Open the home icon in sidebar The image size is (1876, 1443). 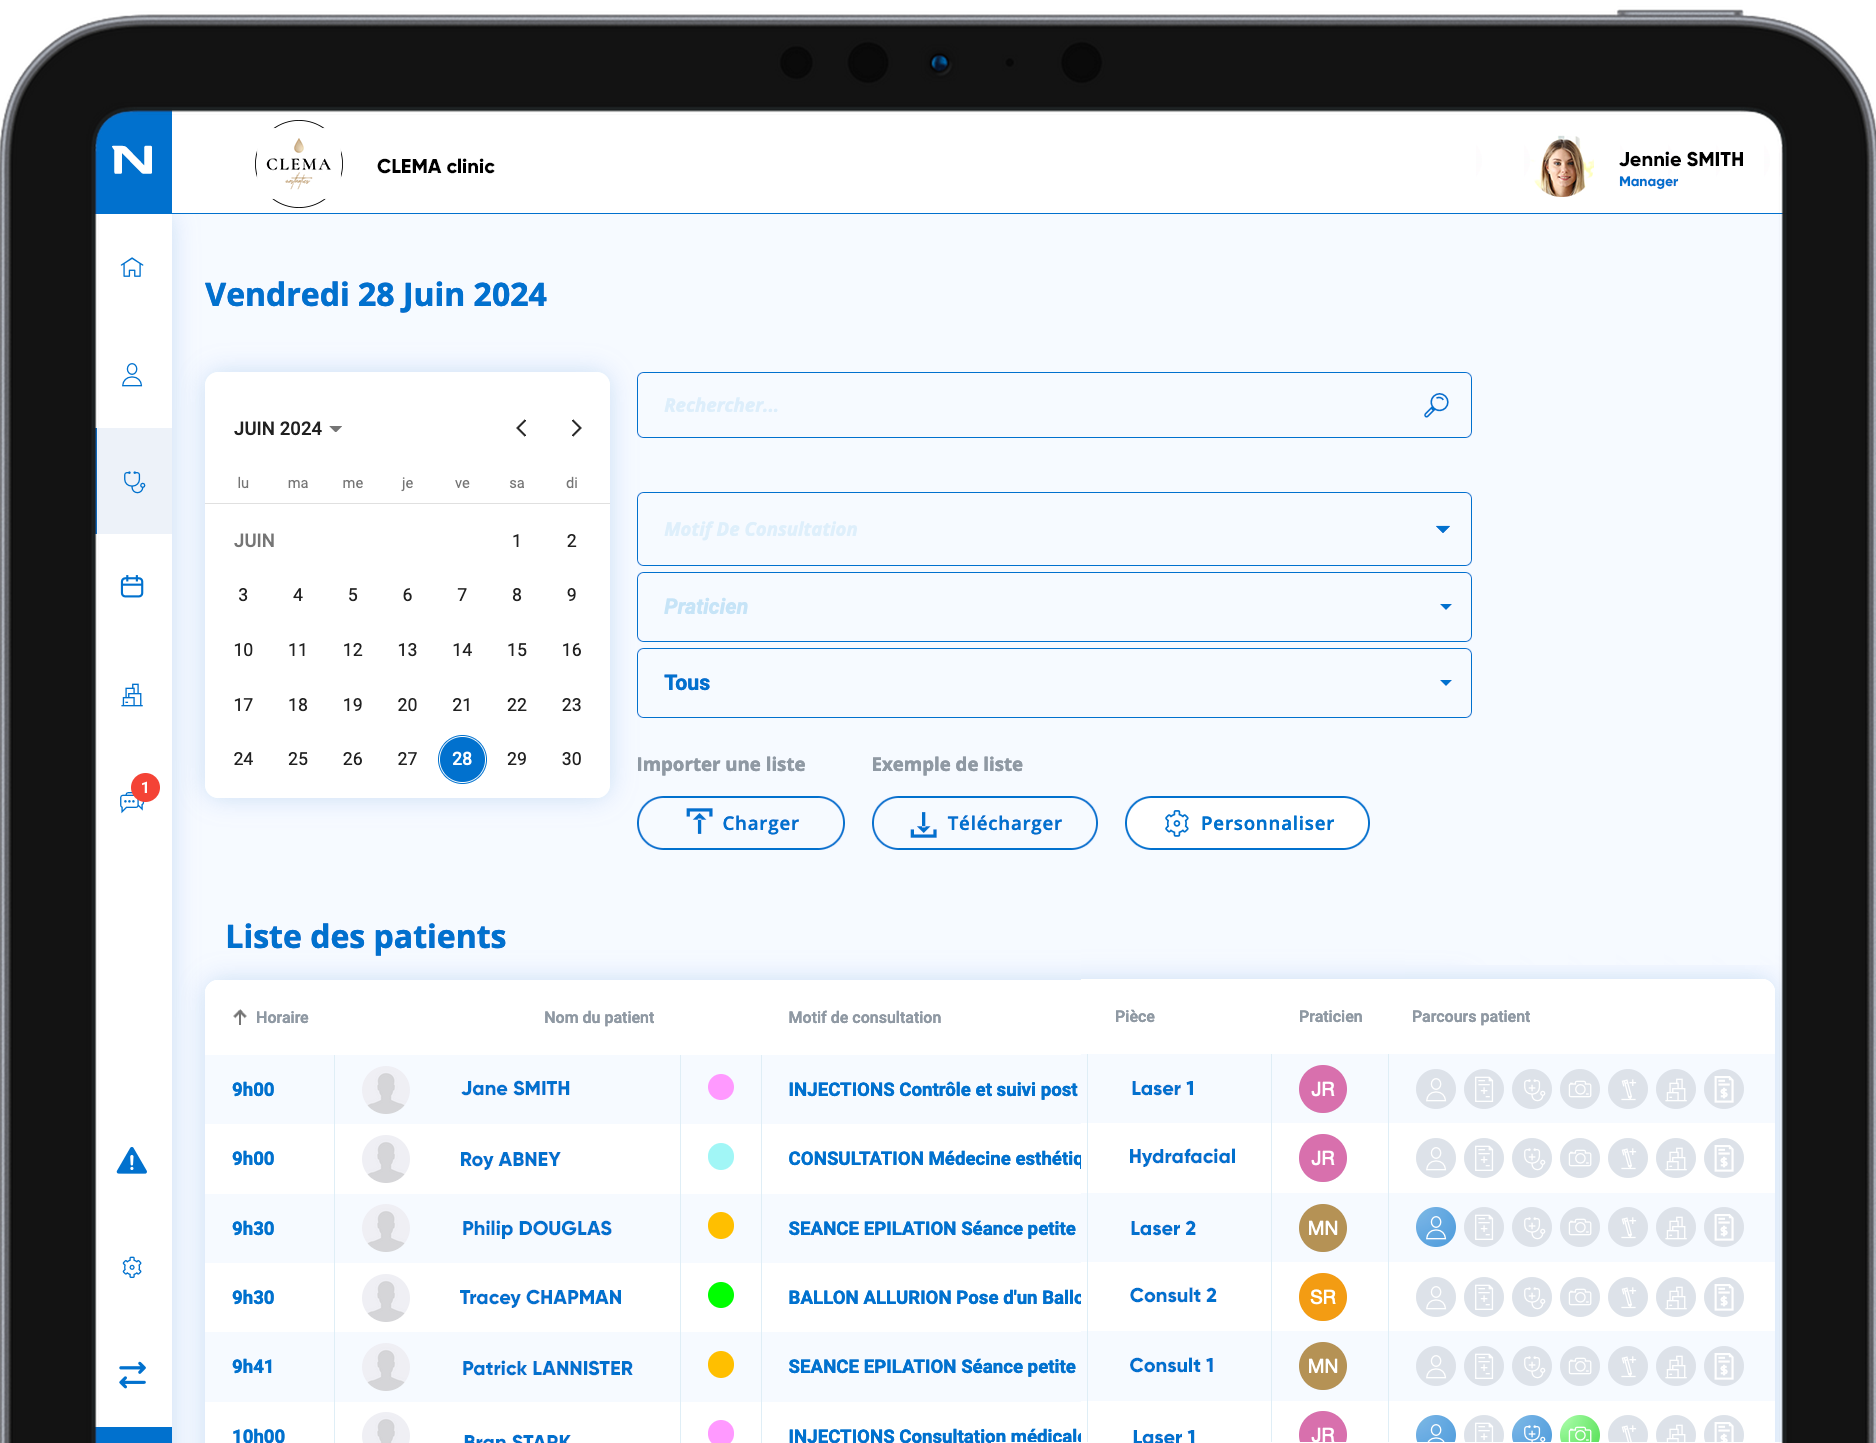[132, 267]
